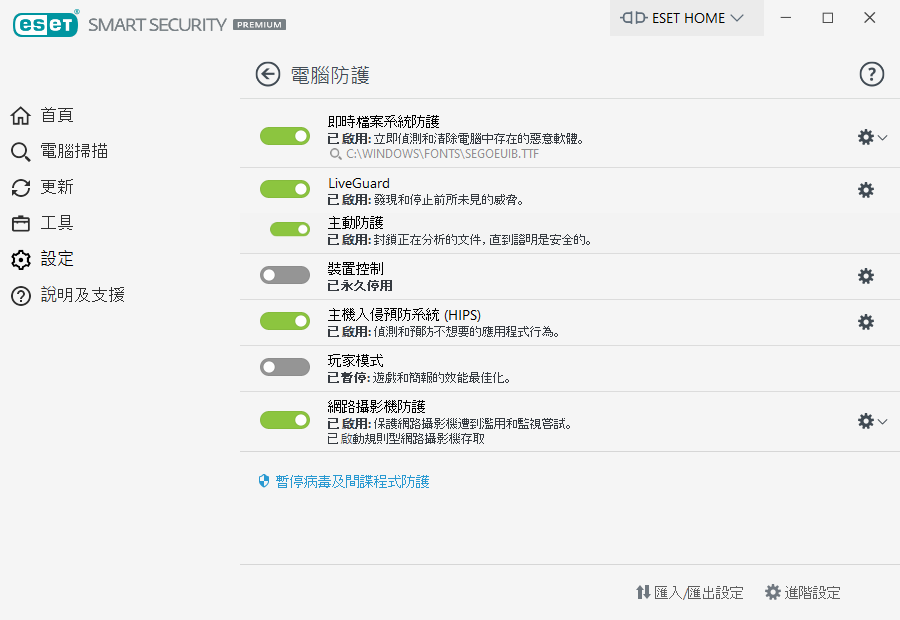Image resolution: width=900 pixels, height=620 pixels.
Task: Select 說明及支援 in the sidebar
Action: (x=82, y=295)
